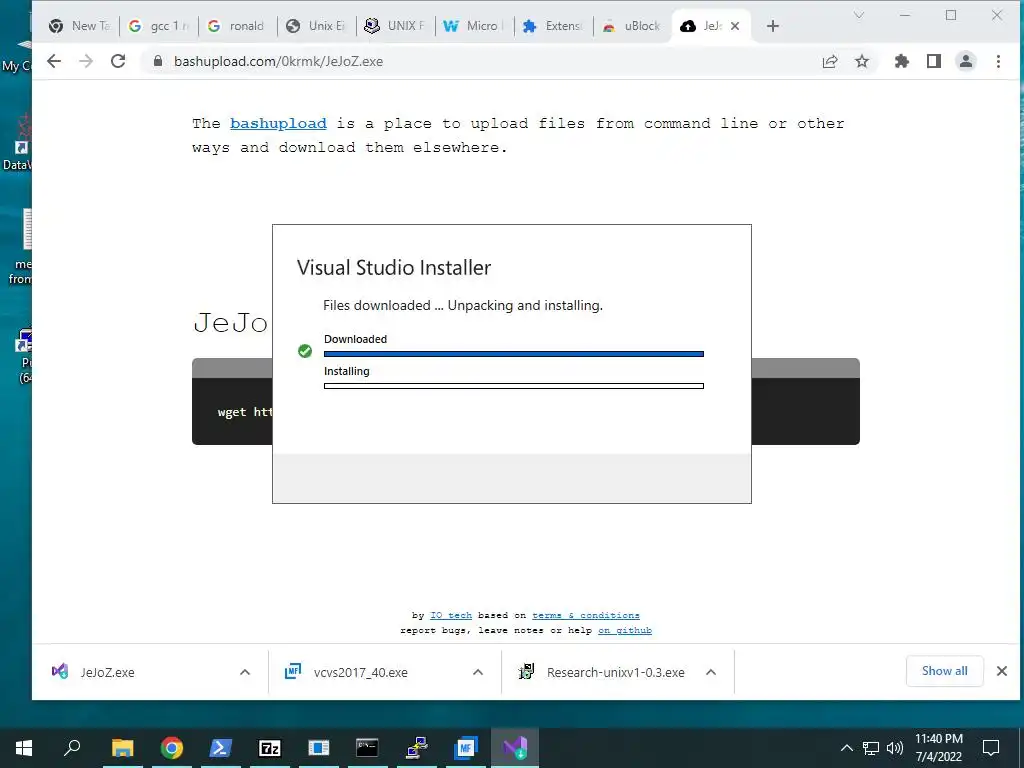Image resolution: width=1024 pixels, height=768 pixels.
Task: Open PuTTY taskbar icon
Action: (x=417, y=748)
